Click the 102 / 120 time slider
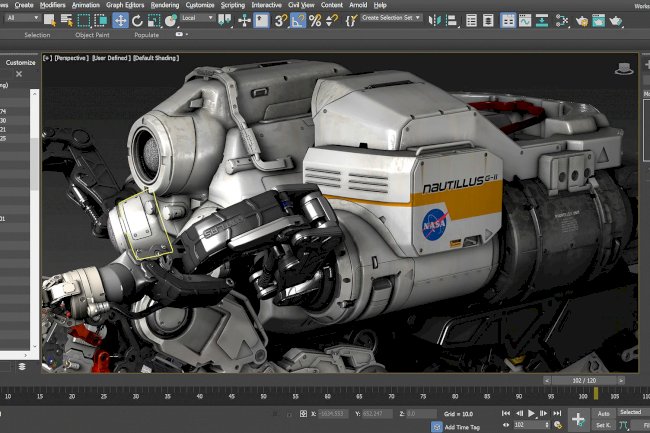The width and height of the screenshot is (650, 433). pos(584,380)
